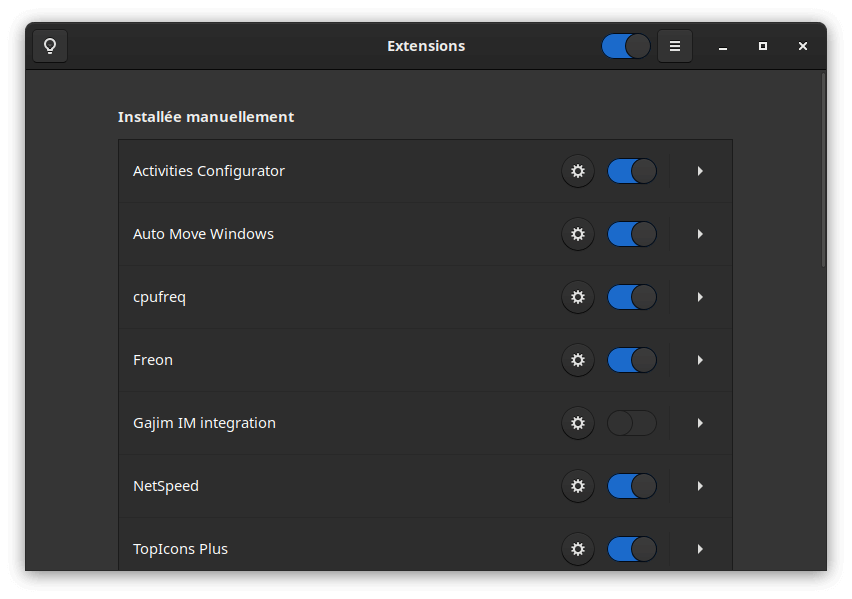Open TopIcons Plus settings gear

pyautogui.click(x=578, y=550)
